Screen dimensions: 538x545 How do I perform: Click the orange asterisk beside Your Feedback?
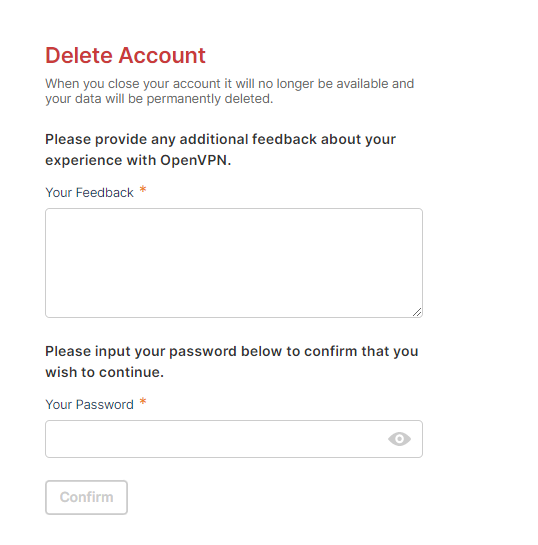pyautogui.click(x=143, y=190)
